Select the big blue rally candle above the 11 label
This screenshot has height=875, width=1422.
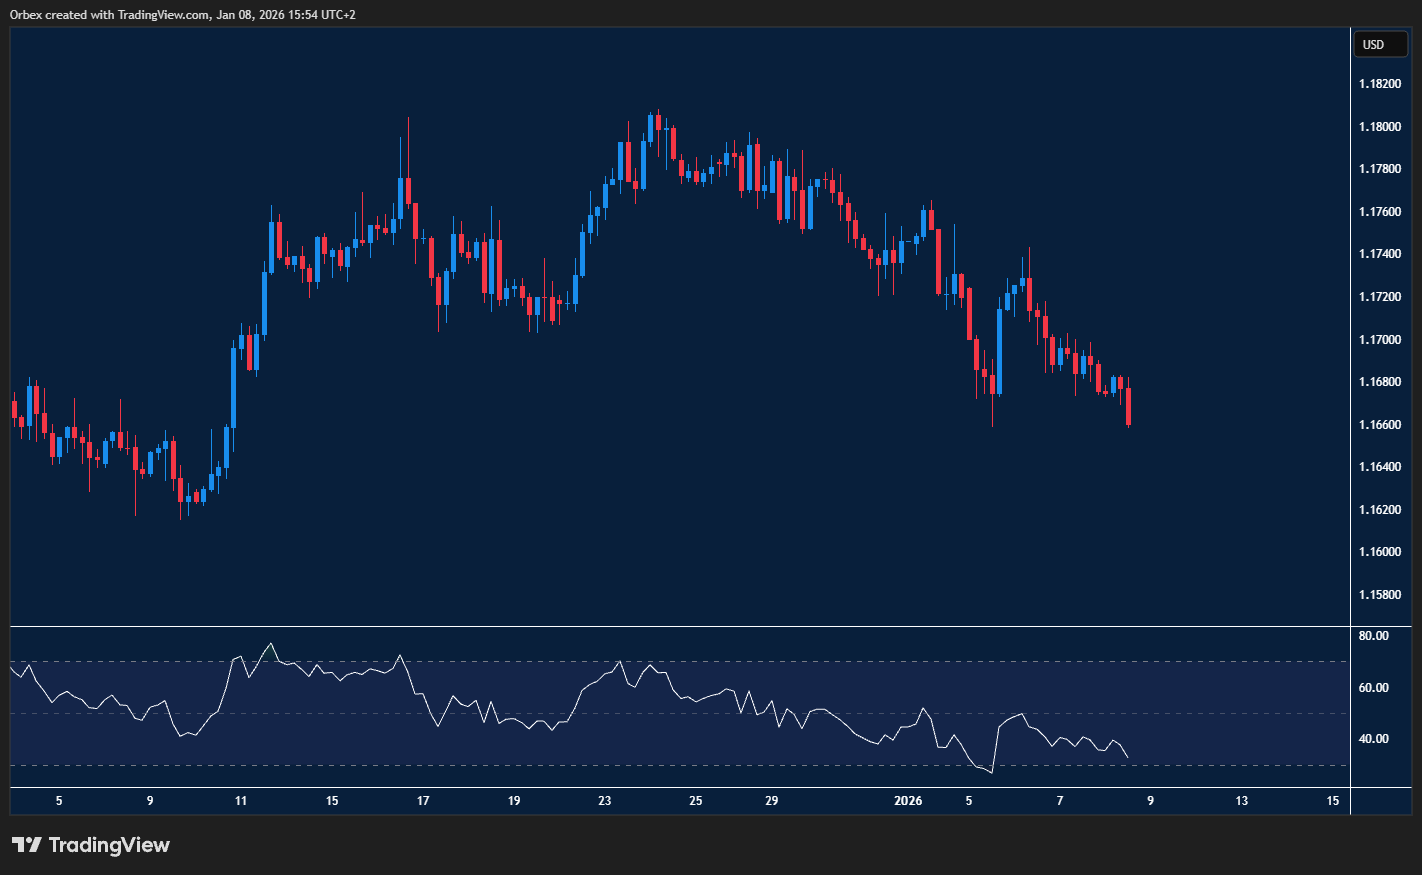coord(233,390)
